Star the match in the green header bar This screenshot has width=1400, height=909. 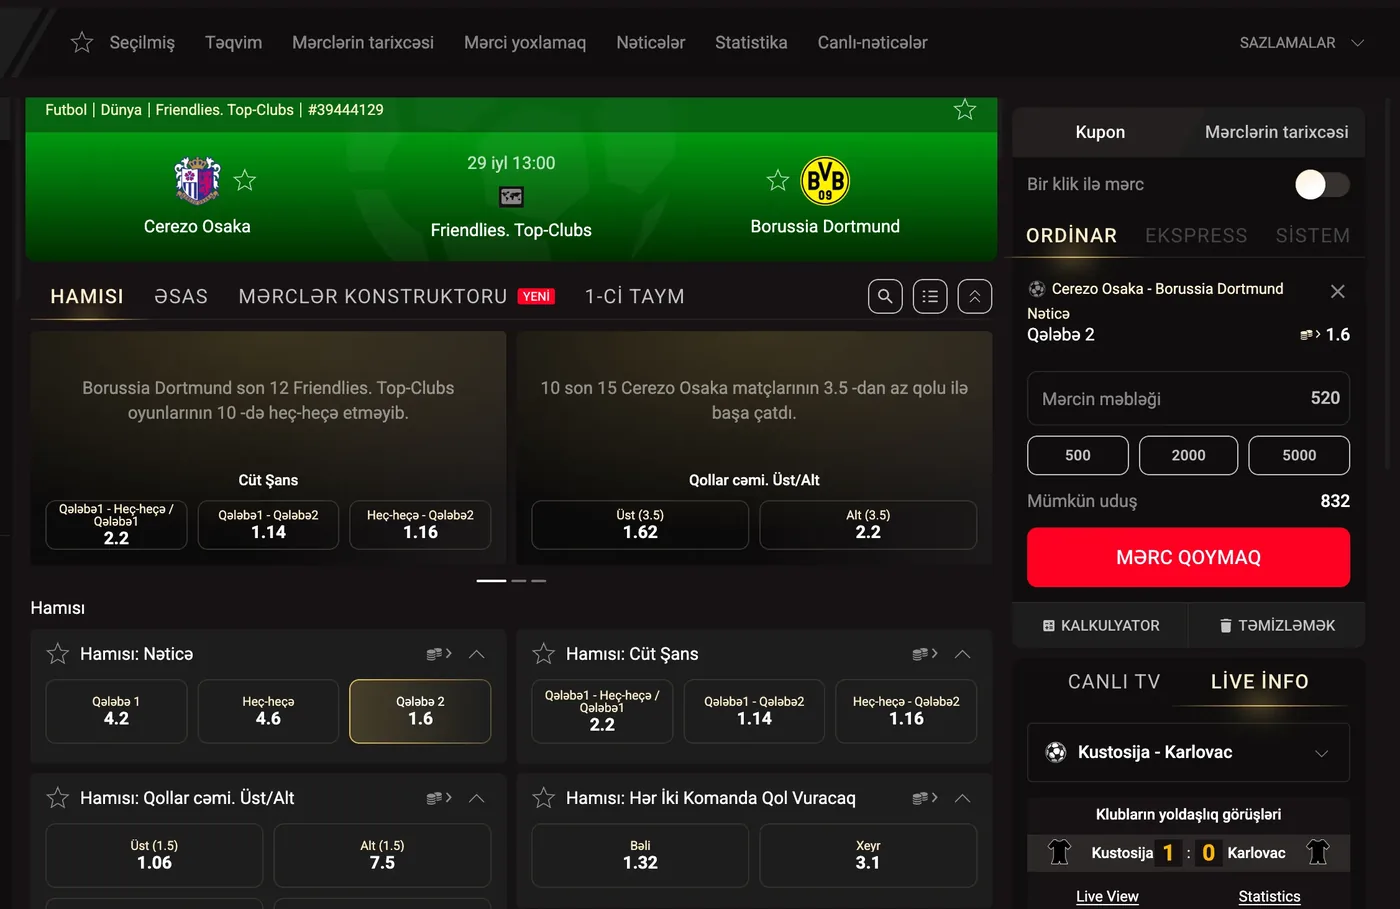pyautogui.click(x=965, y=110)
